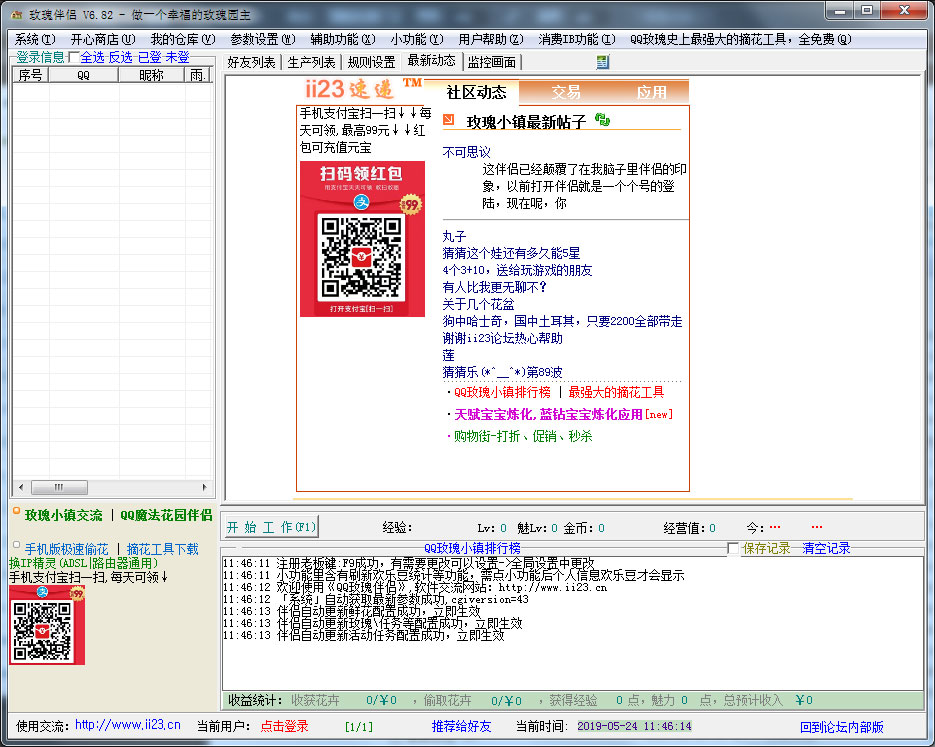
Task: Click the small icon right of the 监控画面 tab
Action: click(x=602, y=62)
